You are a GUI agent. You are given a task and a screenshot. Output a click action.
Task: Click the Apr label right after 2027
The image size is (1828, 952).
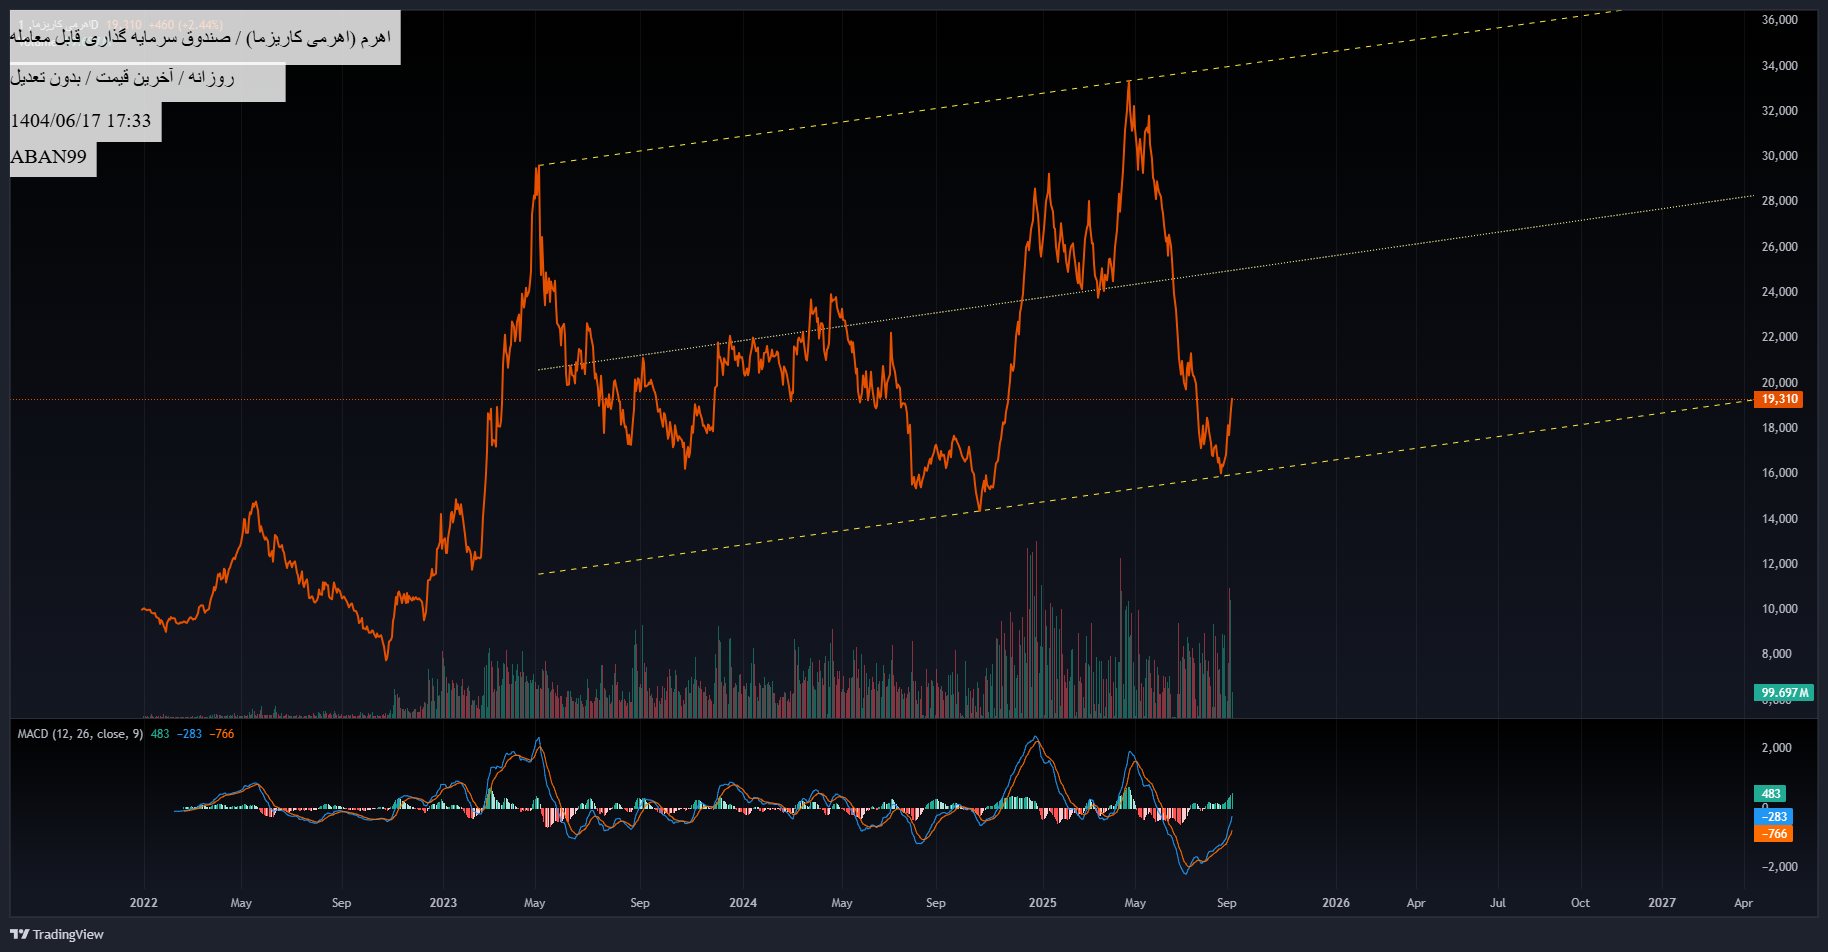[x=1743, y=903]
